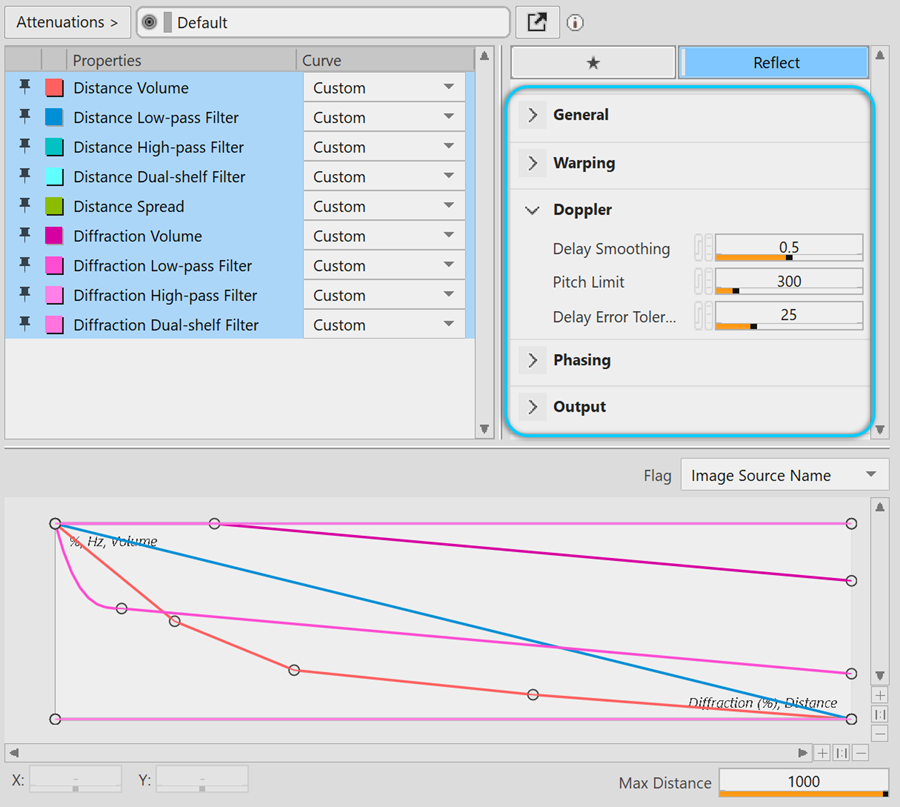
Task: Click the Attenuations breadcrumb button
Action: click(x=66, y=22)
